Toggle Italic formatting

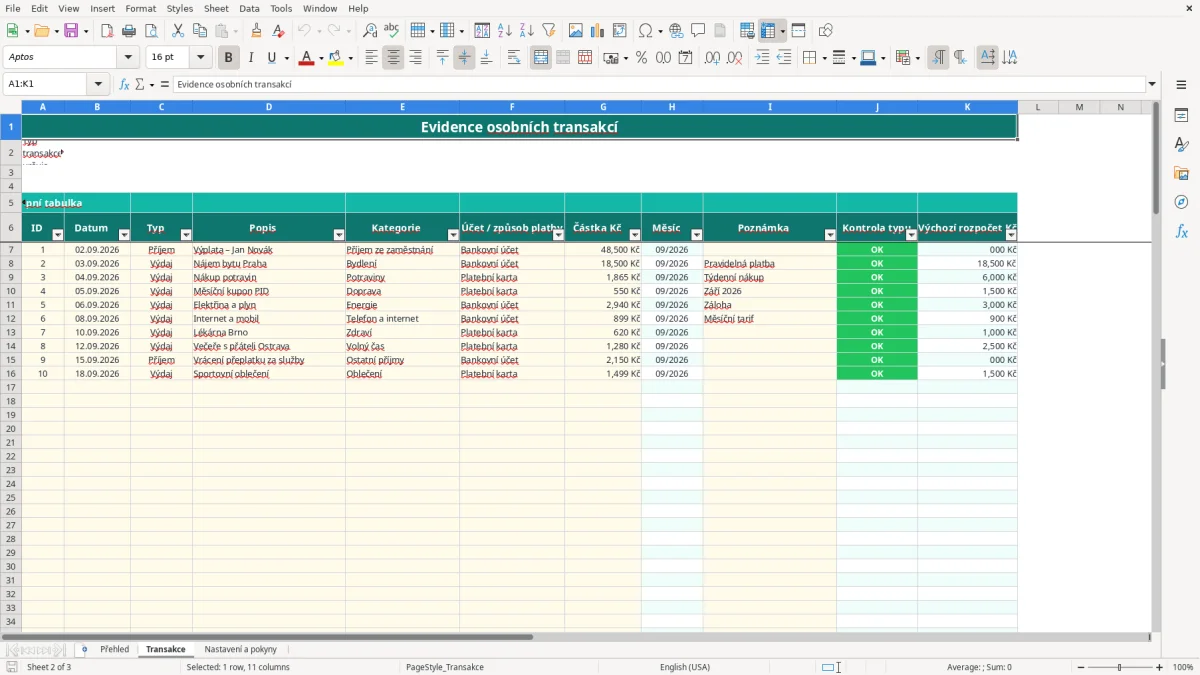(250, 58)
